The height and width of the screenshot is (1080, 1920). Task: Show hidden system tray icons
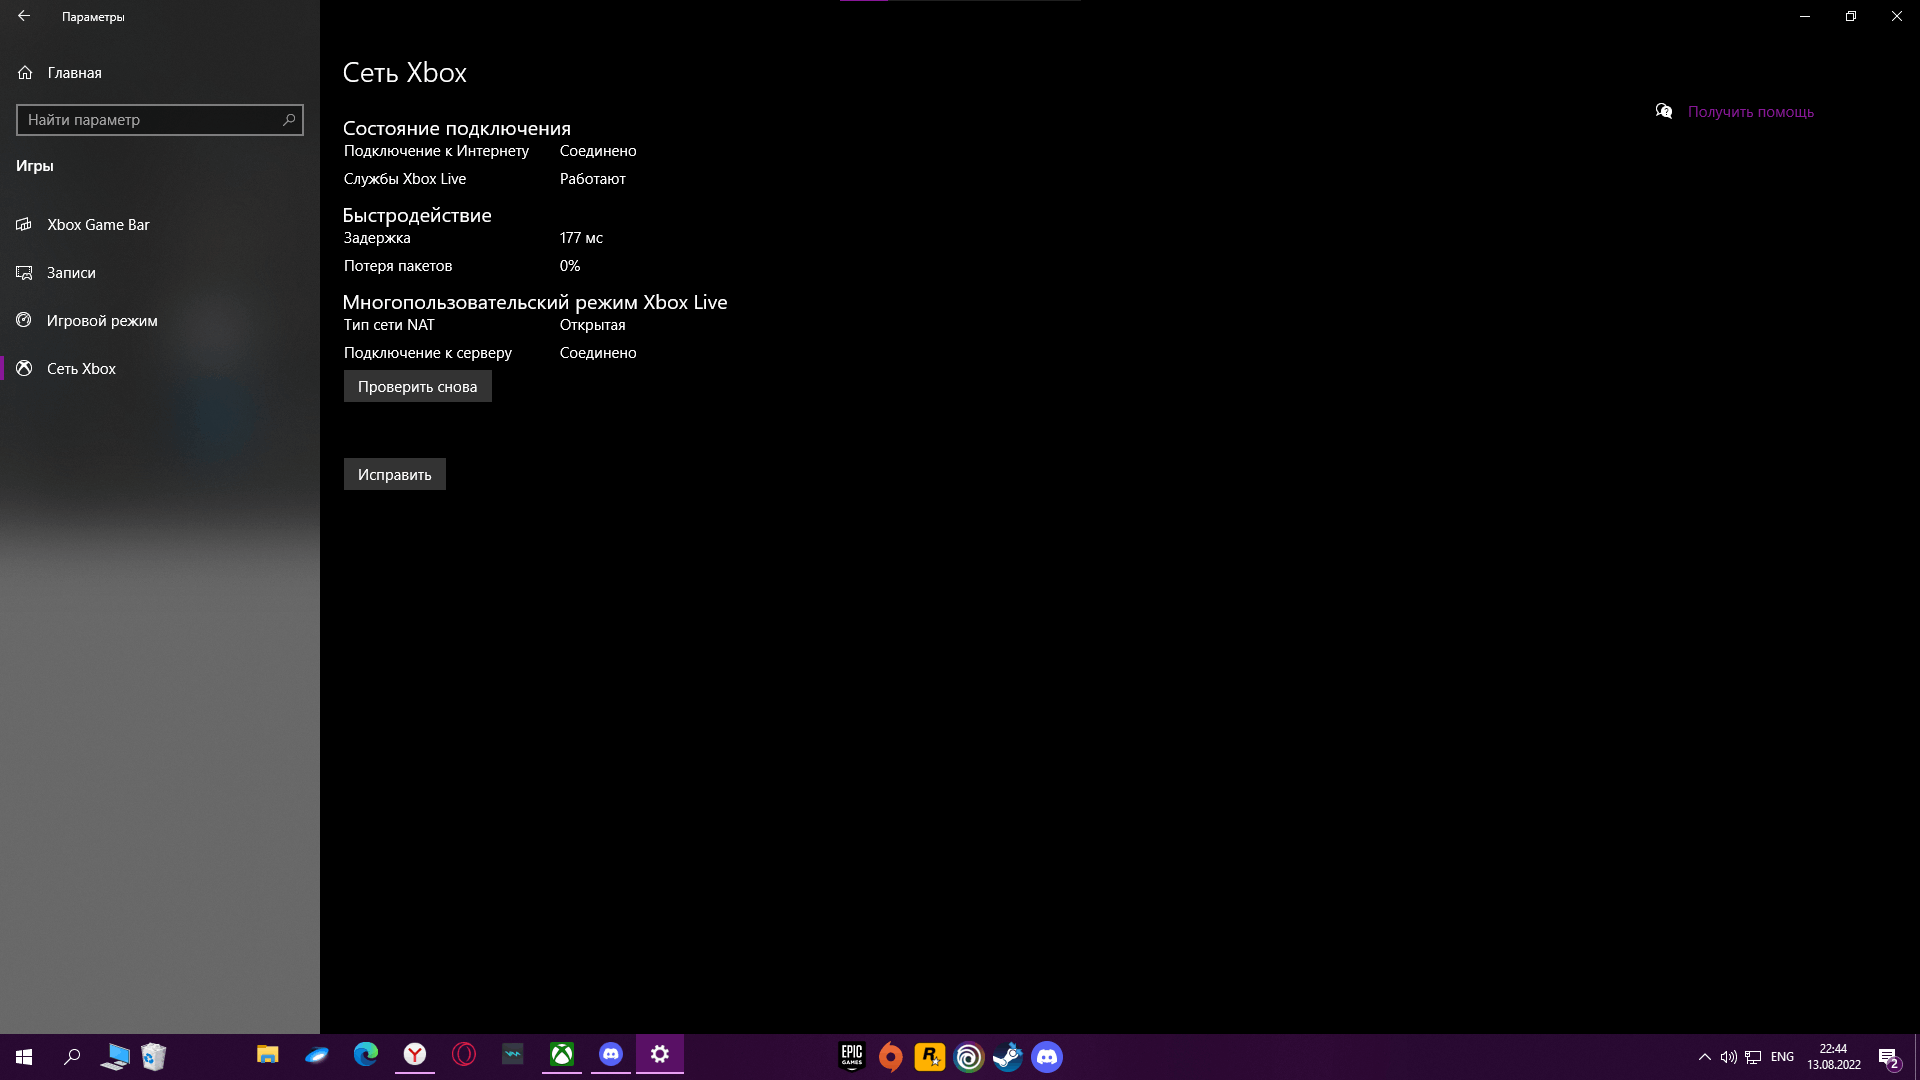point(1705,1057)
